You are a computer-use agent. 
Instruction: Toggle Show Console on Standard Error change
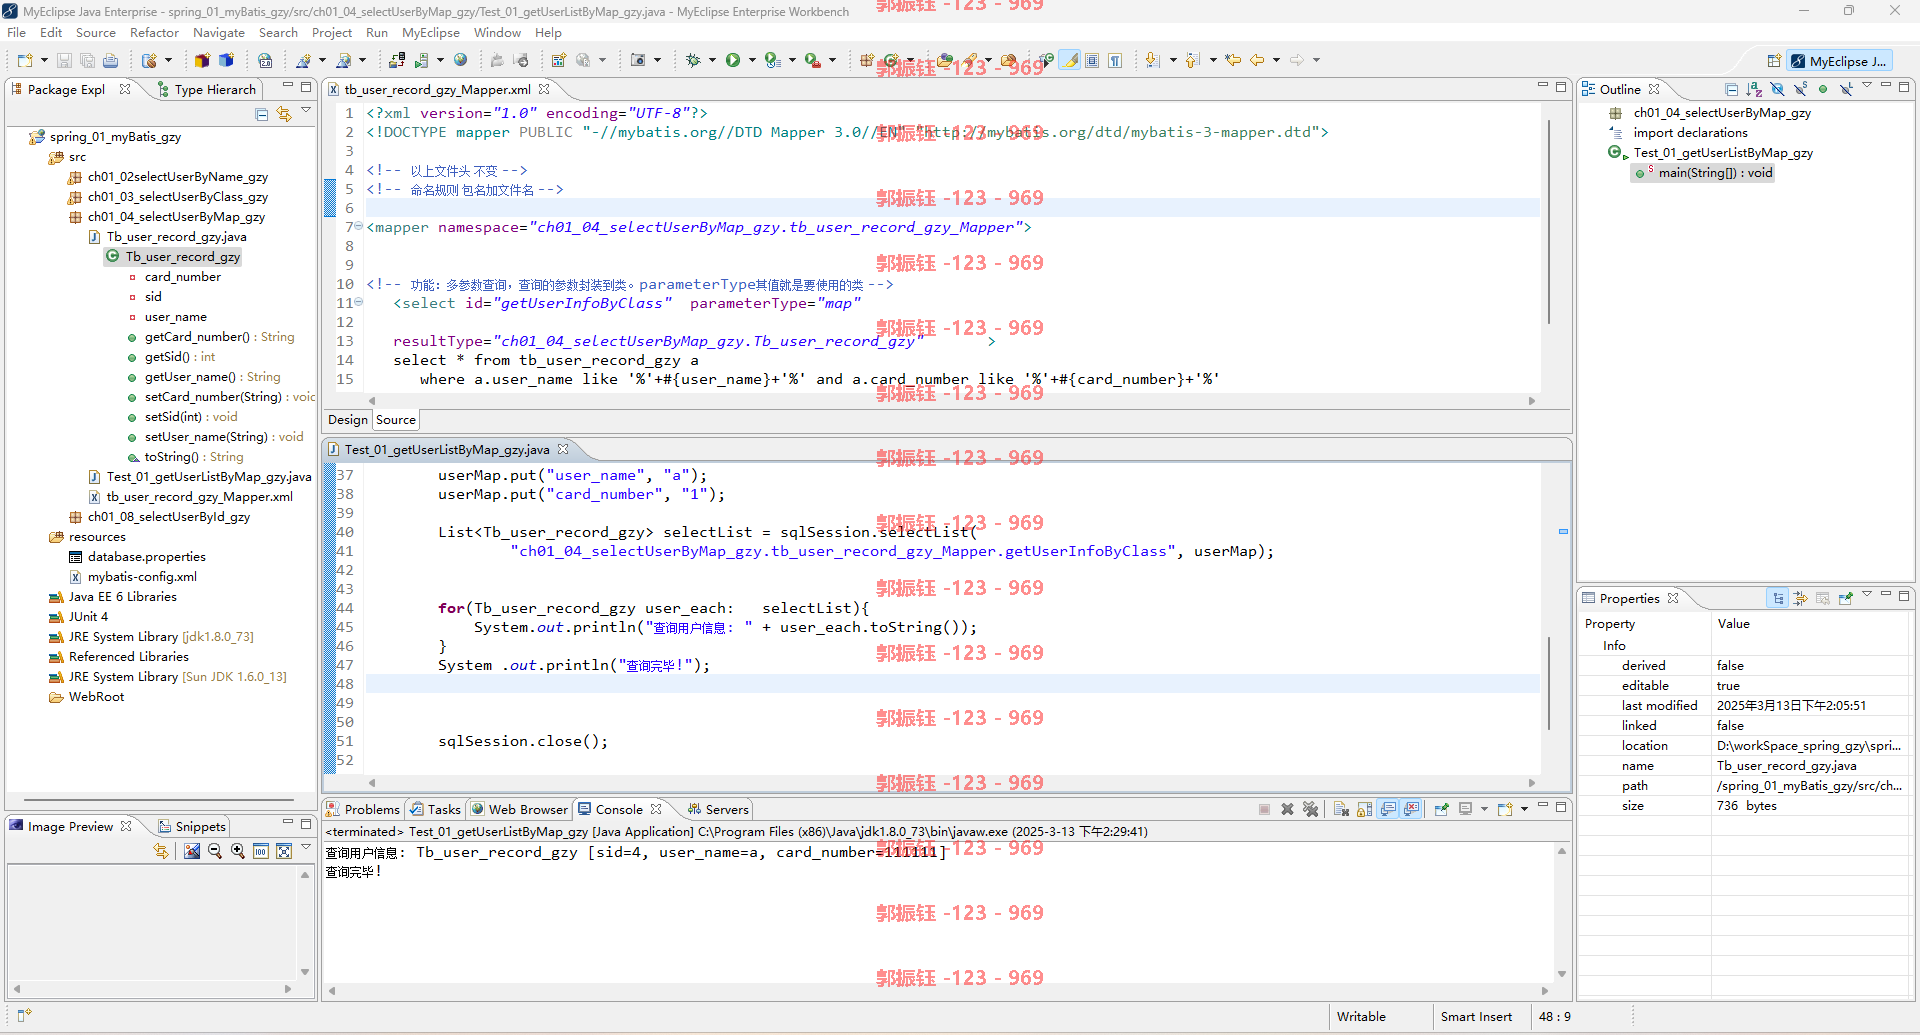(1411, 809)
